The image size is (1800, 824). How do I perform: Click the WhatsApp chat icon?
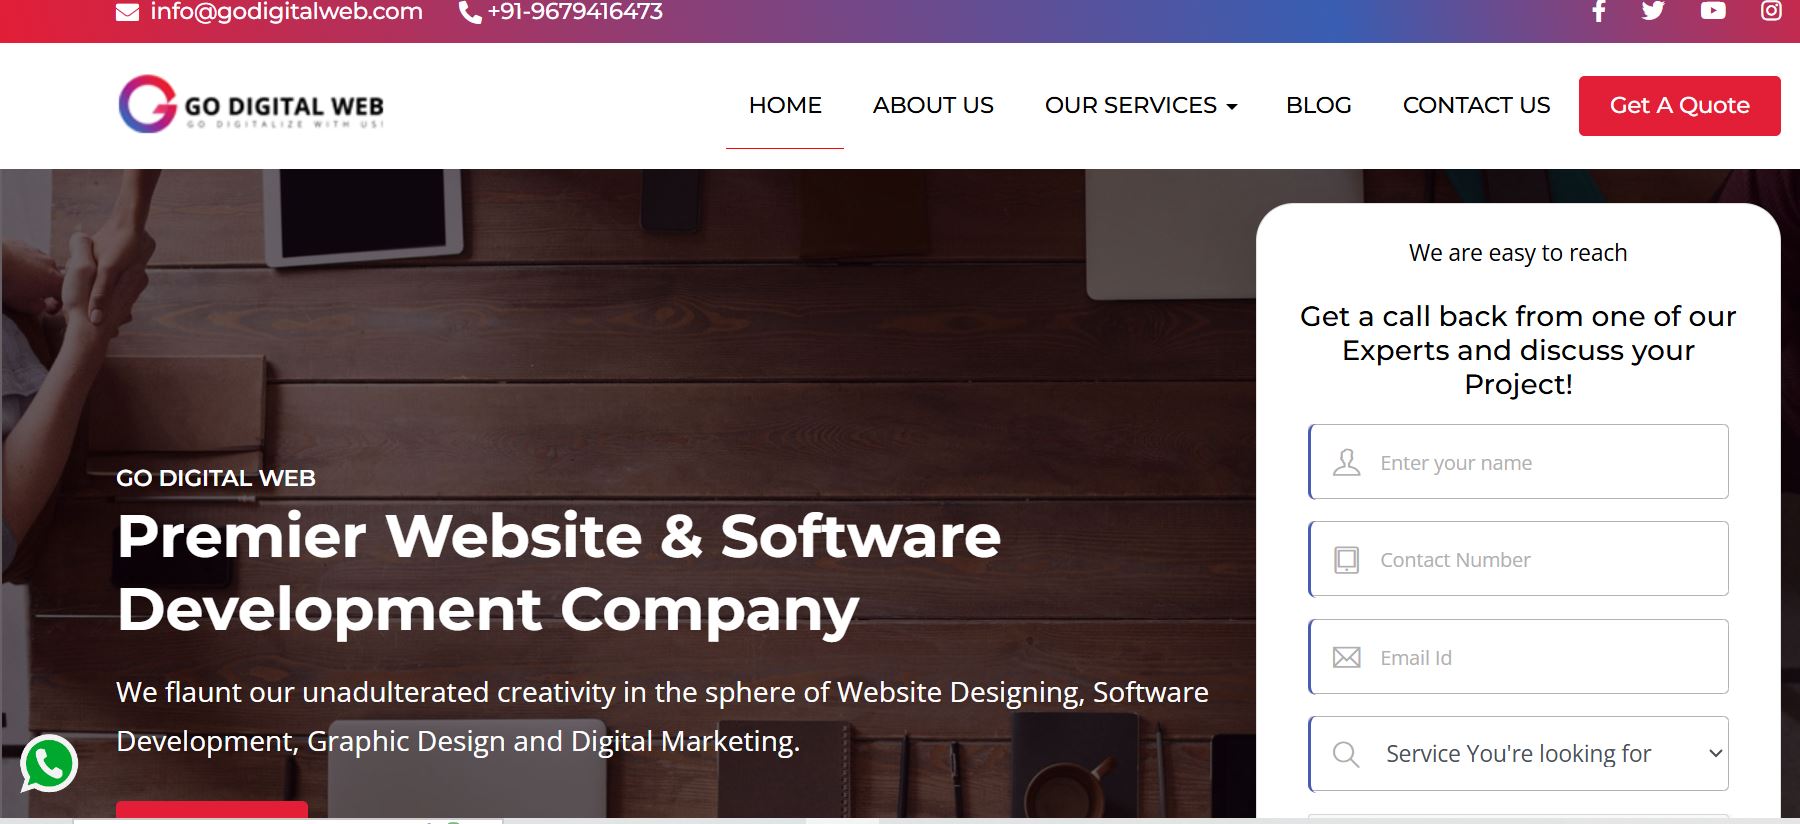pyautogui.click(x=49, y=764)
